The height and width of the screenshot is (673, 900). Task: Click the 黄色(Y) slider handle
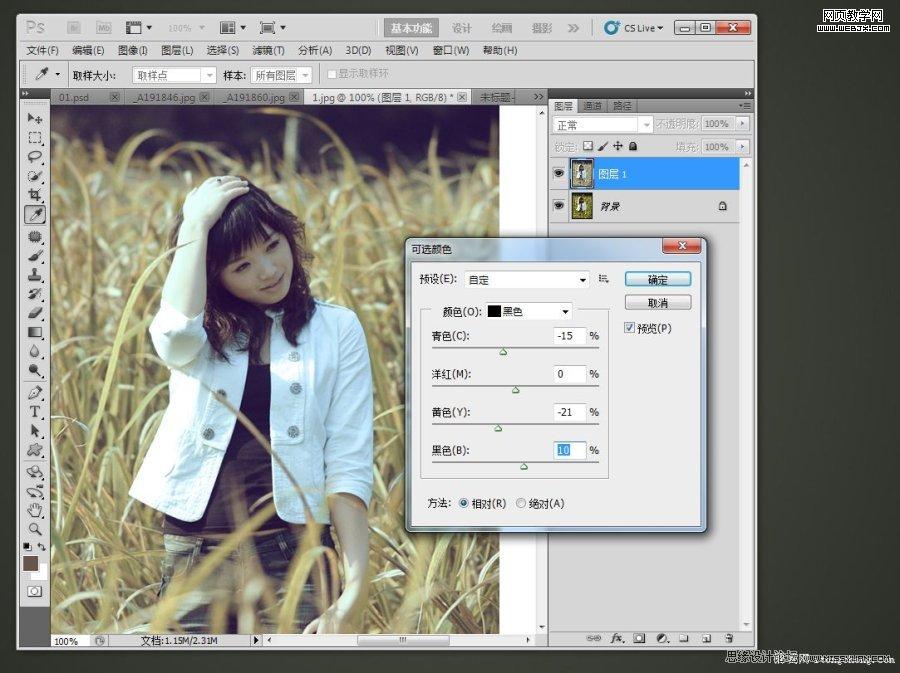(x=498, y=428)
